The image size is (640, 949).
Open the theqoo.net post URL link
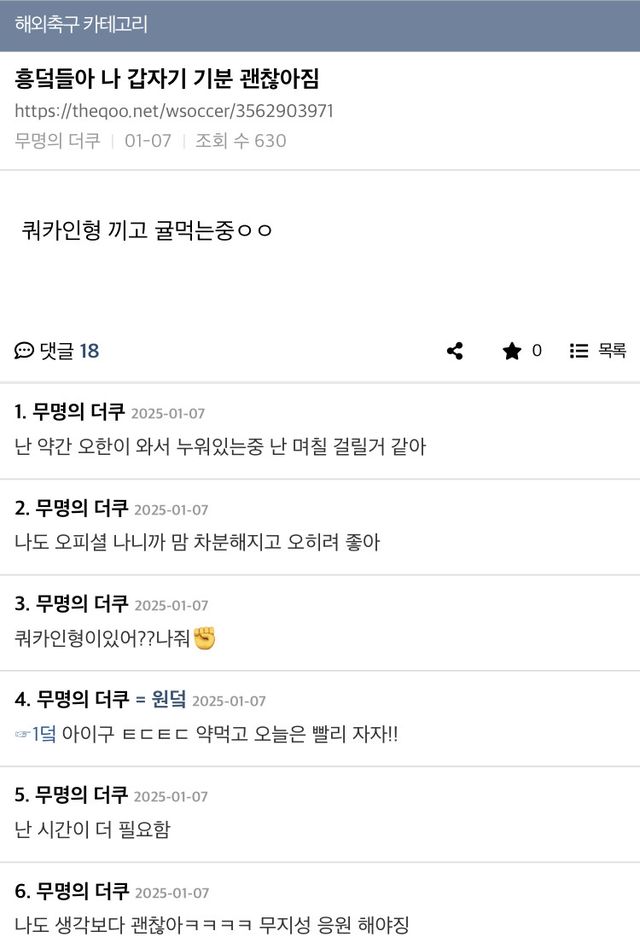(174, 111)
